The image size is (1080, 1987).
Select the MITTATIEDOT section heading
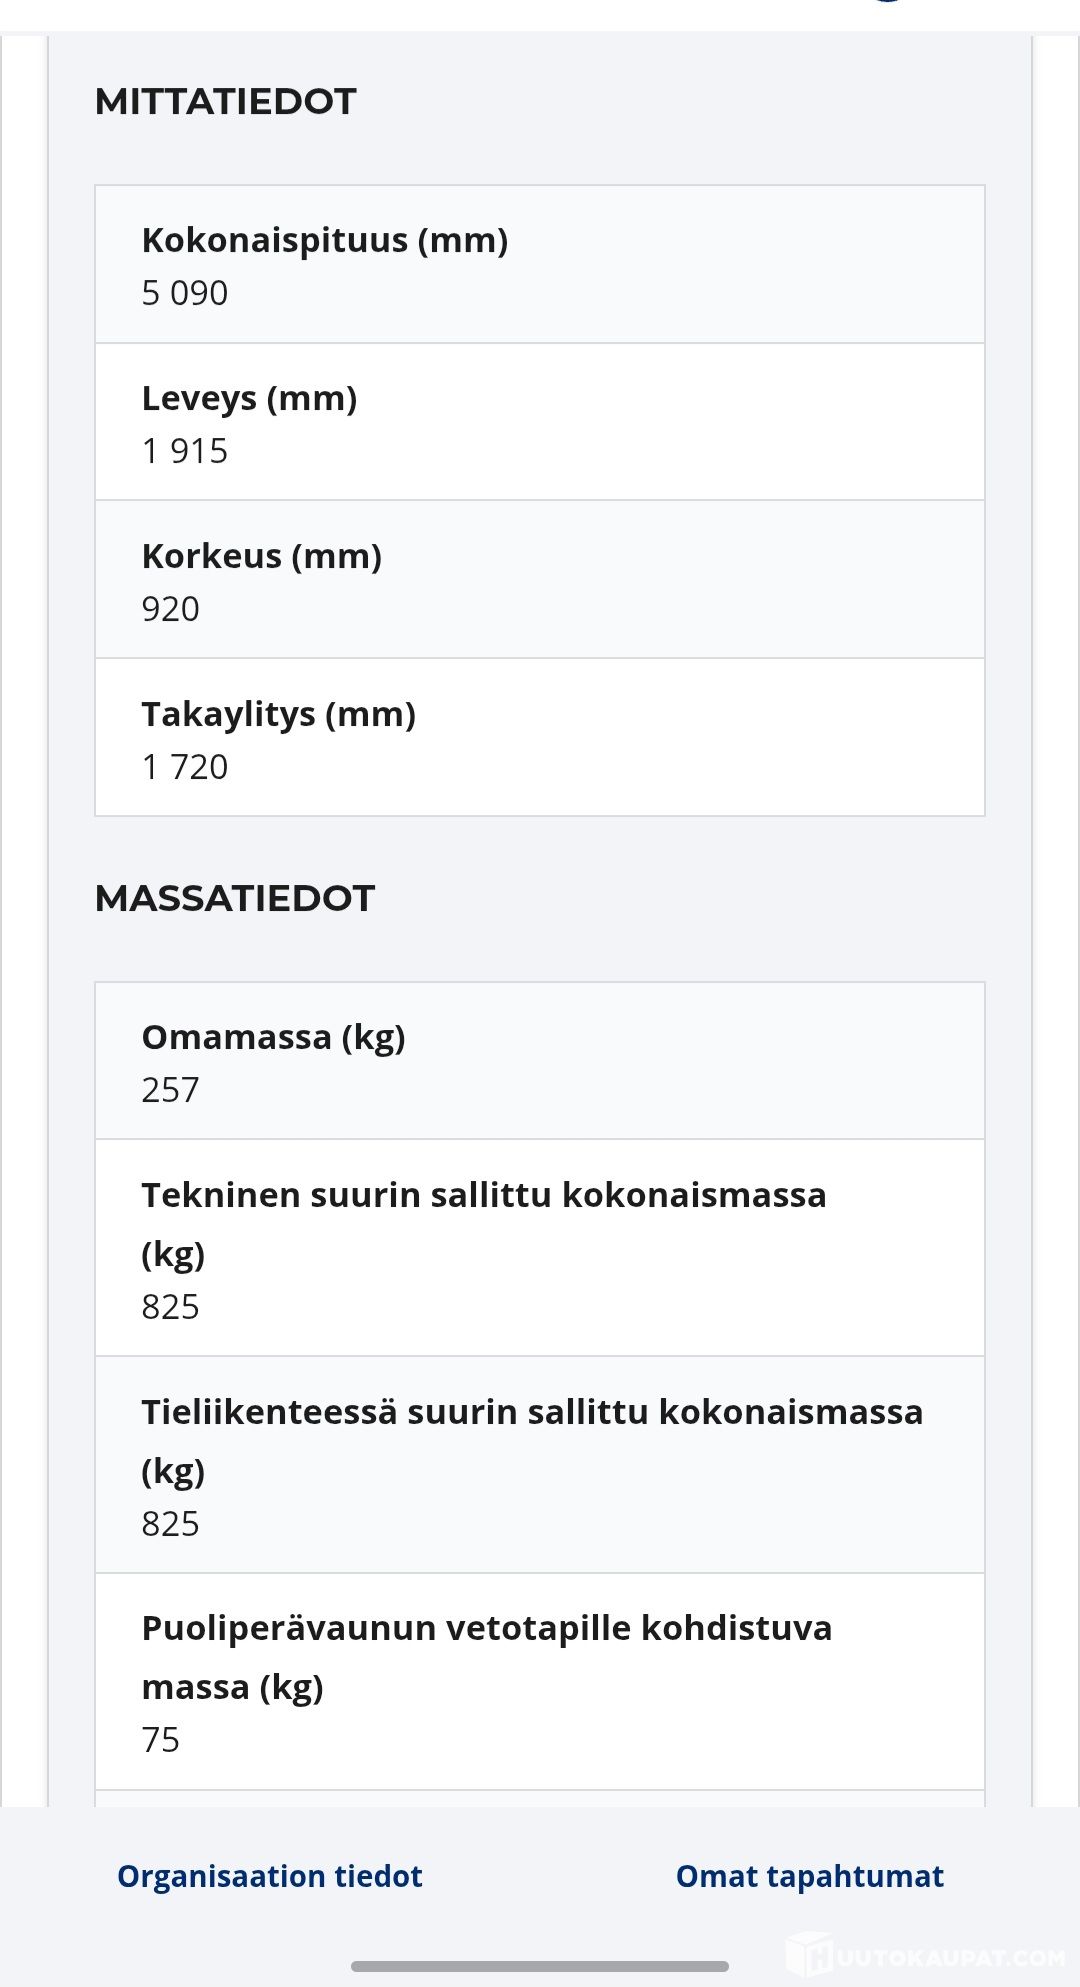point(225,101)
